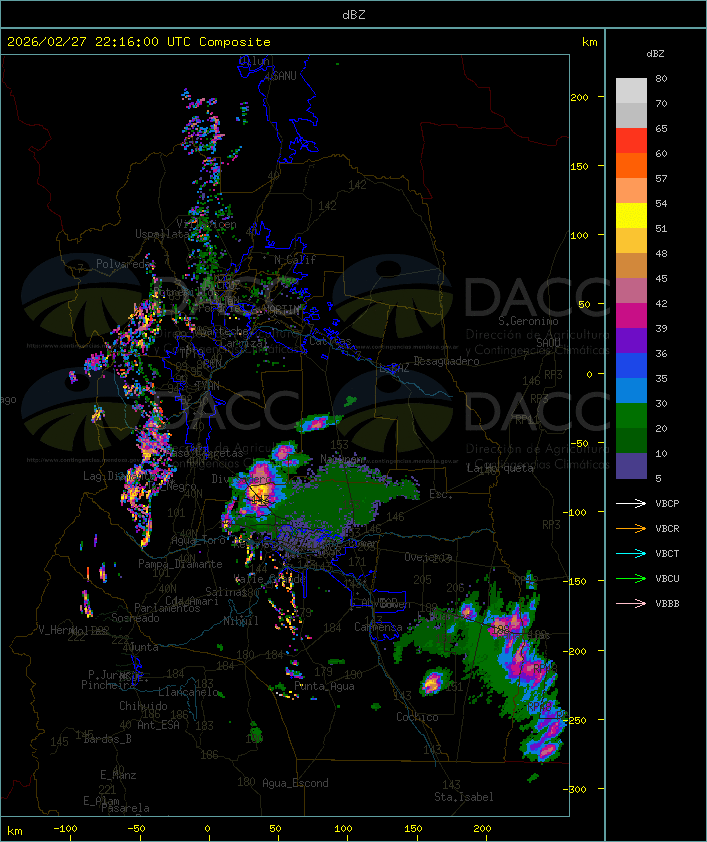Click the "Uspallata" map label

coord(162,234)
